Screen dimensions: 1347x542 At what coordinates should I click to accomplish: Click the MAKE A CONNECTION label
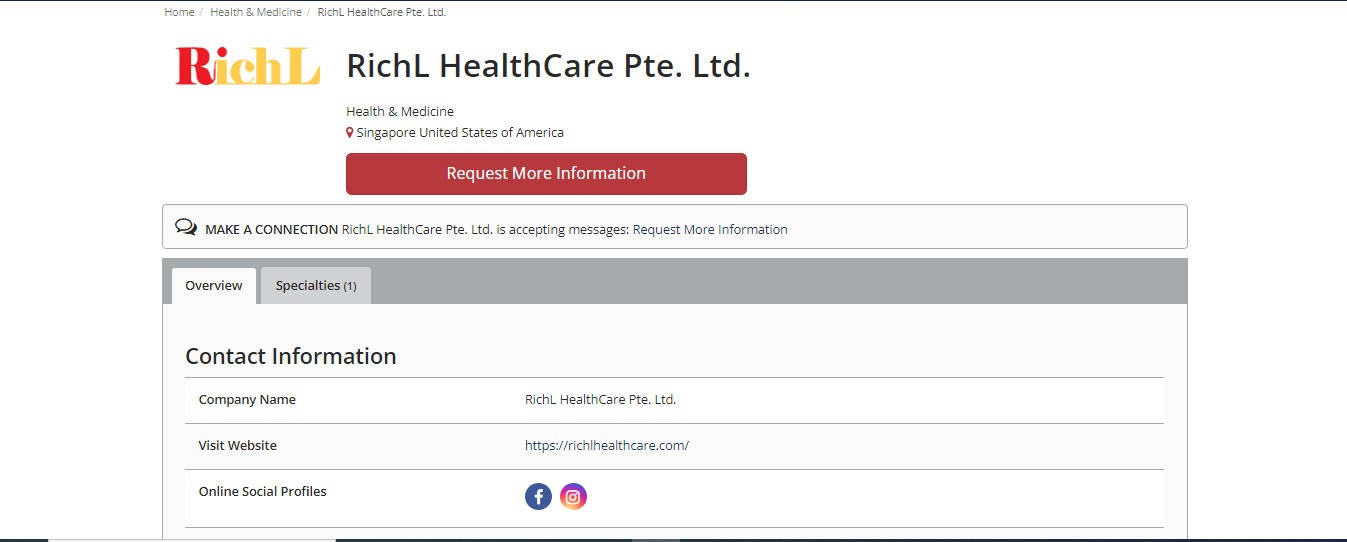(272, 229)
